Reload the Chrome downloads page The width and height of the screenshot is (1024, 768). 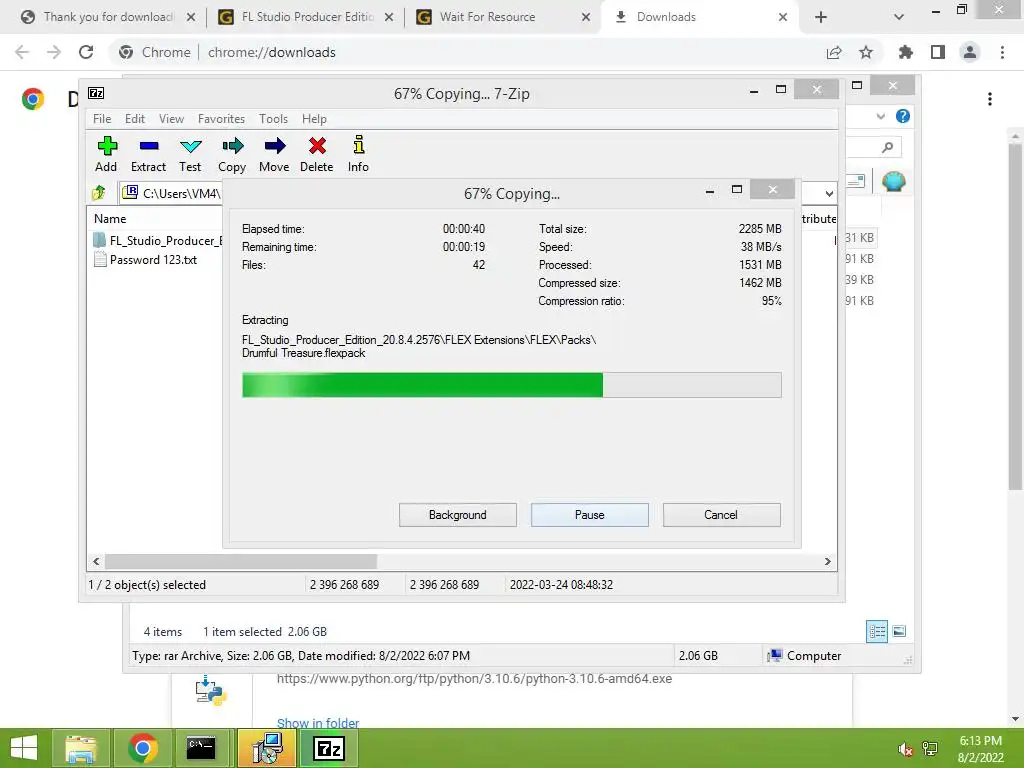(x=86, y=52)
